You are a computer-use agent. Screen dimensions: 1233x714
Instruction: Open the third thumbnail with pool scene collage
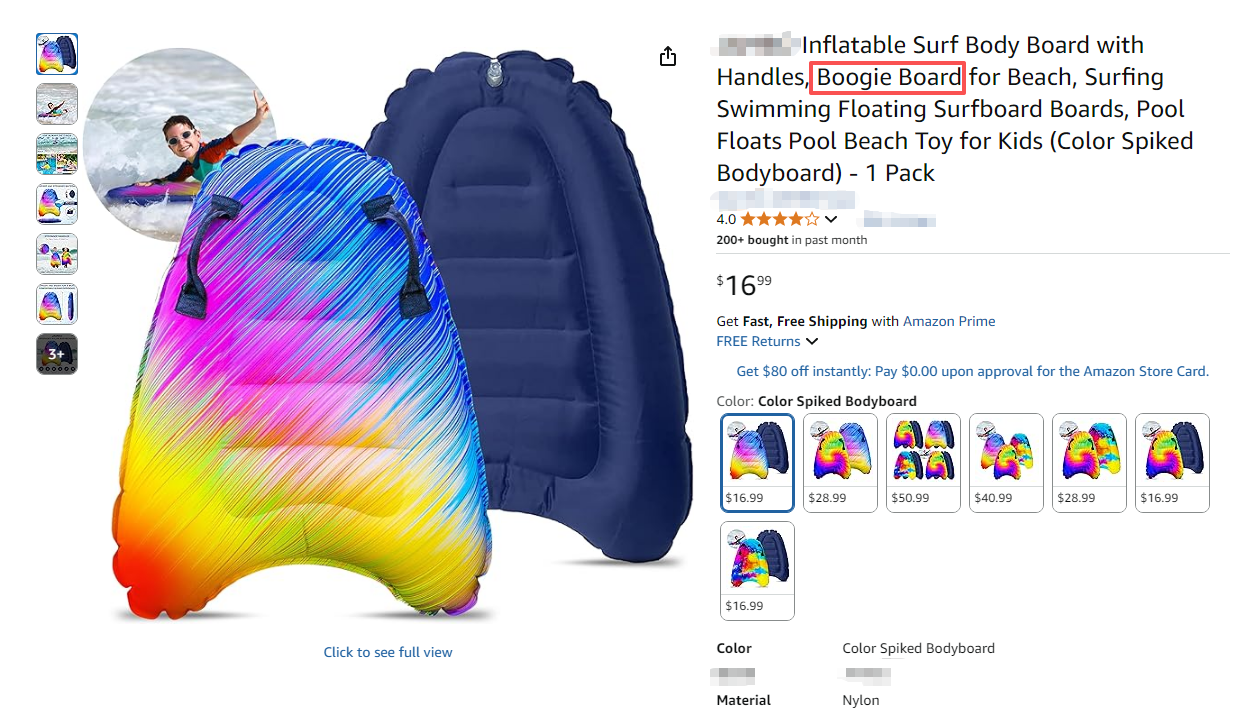tap(57, 154)
